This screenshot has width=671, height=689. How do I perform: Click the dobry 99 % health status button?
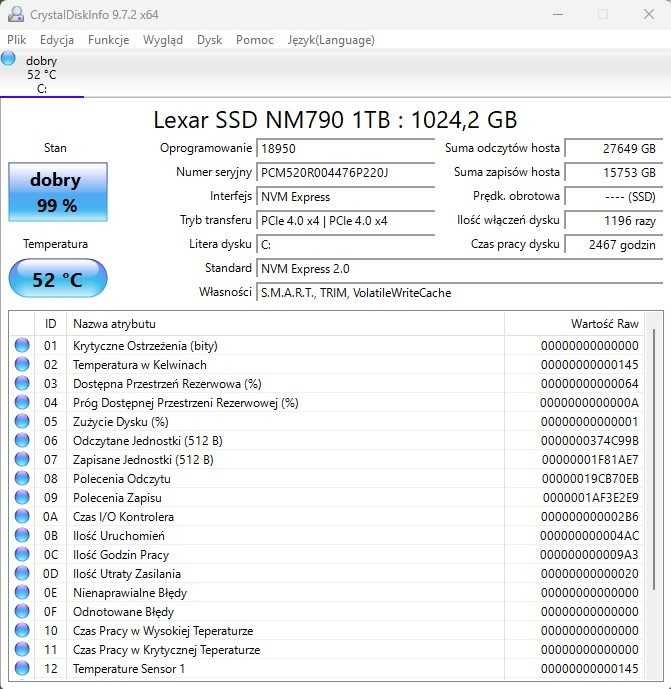pos(58,192)
